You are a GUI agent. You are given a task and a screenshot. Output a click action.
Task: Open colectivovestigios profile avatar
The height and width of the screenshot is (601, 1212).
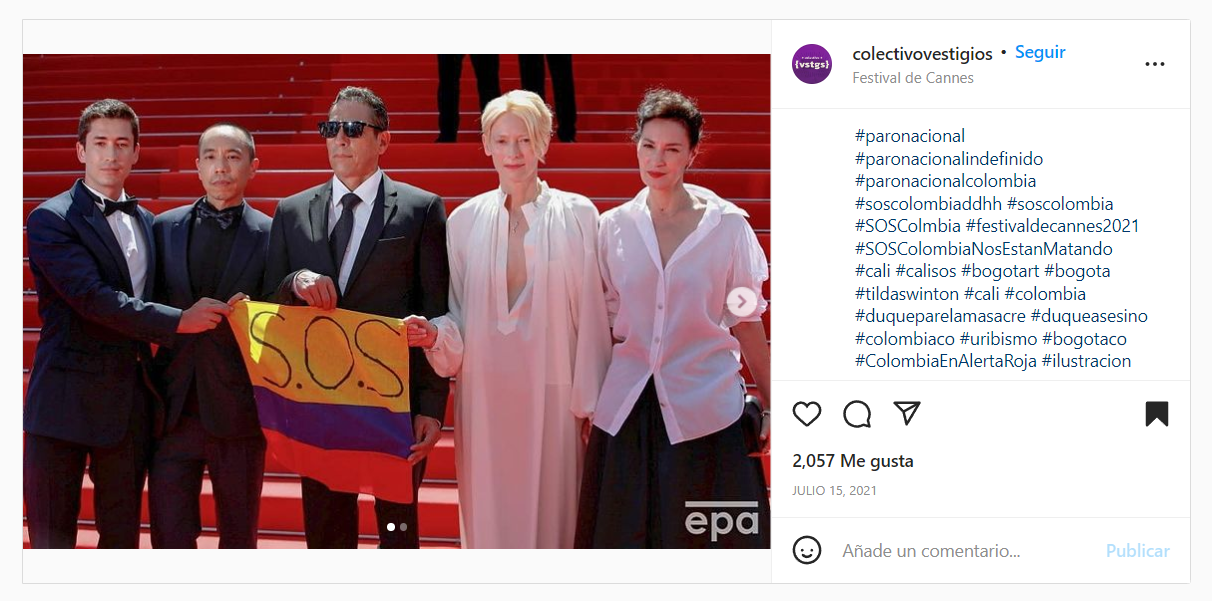(812, 64)
